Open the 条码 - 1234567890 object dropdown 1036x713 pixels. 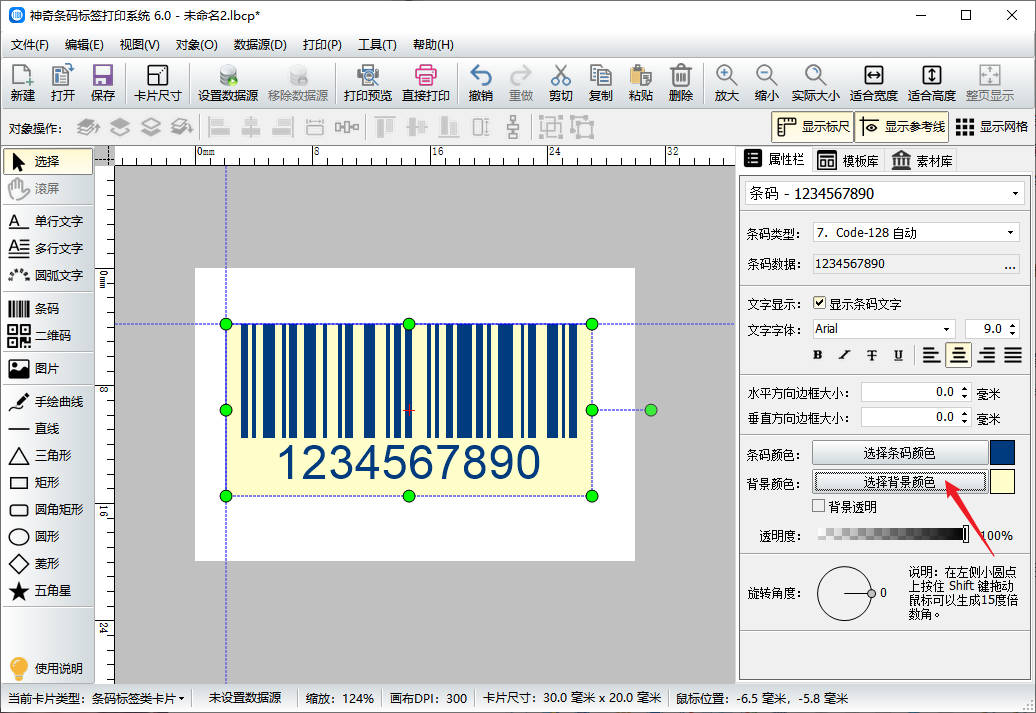click(x=1015, y=194)
